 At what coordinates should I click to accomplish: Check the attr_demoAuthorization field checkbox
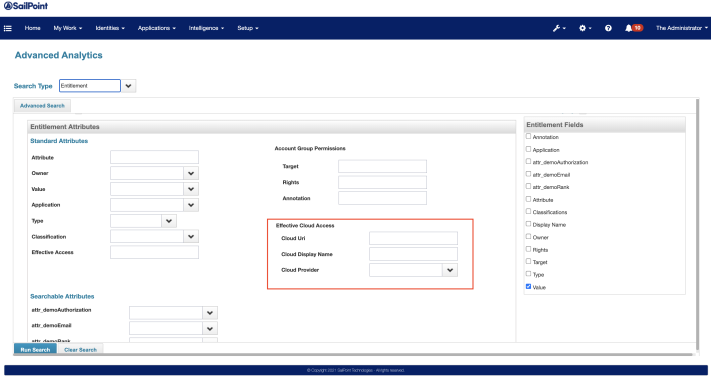click(x=528, y=161)
